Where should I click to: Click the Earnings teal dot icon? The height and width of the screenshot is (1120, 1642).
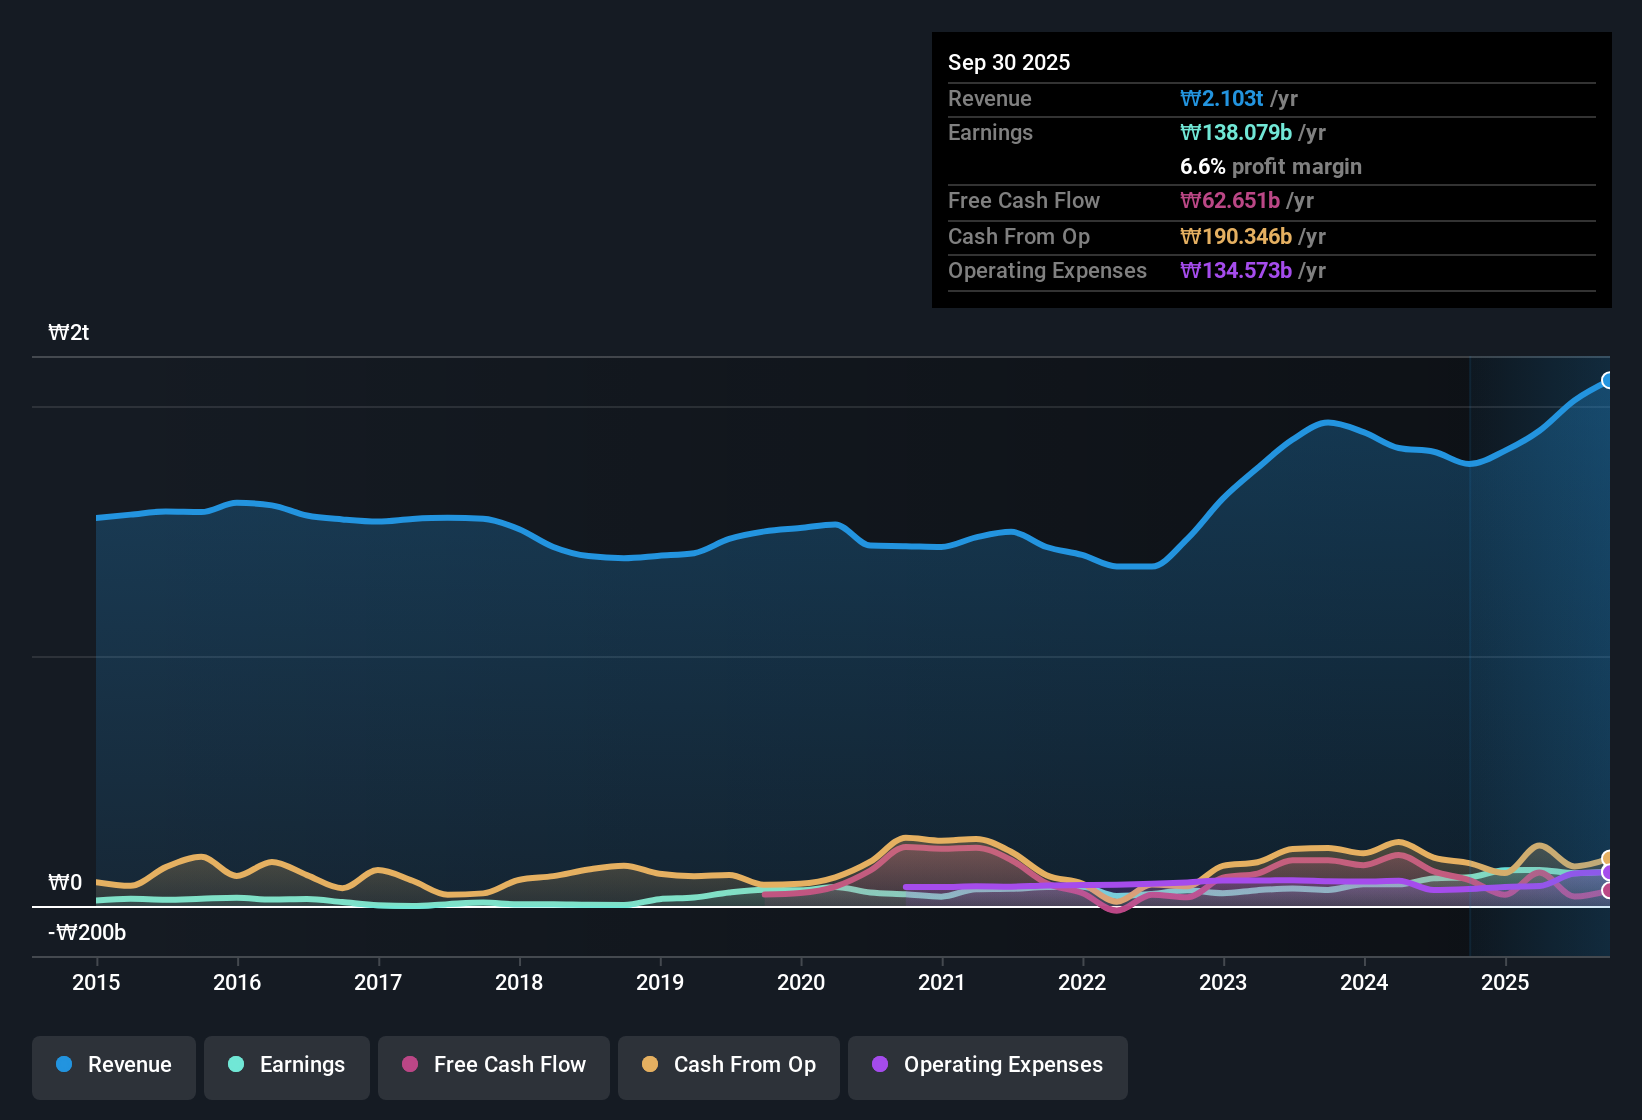(x=236, y=1065)
